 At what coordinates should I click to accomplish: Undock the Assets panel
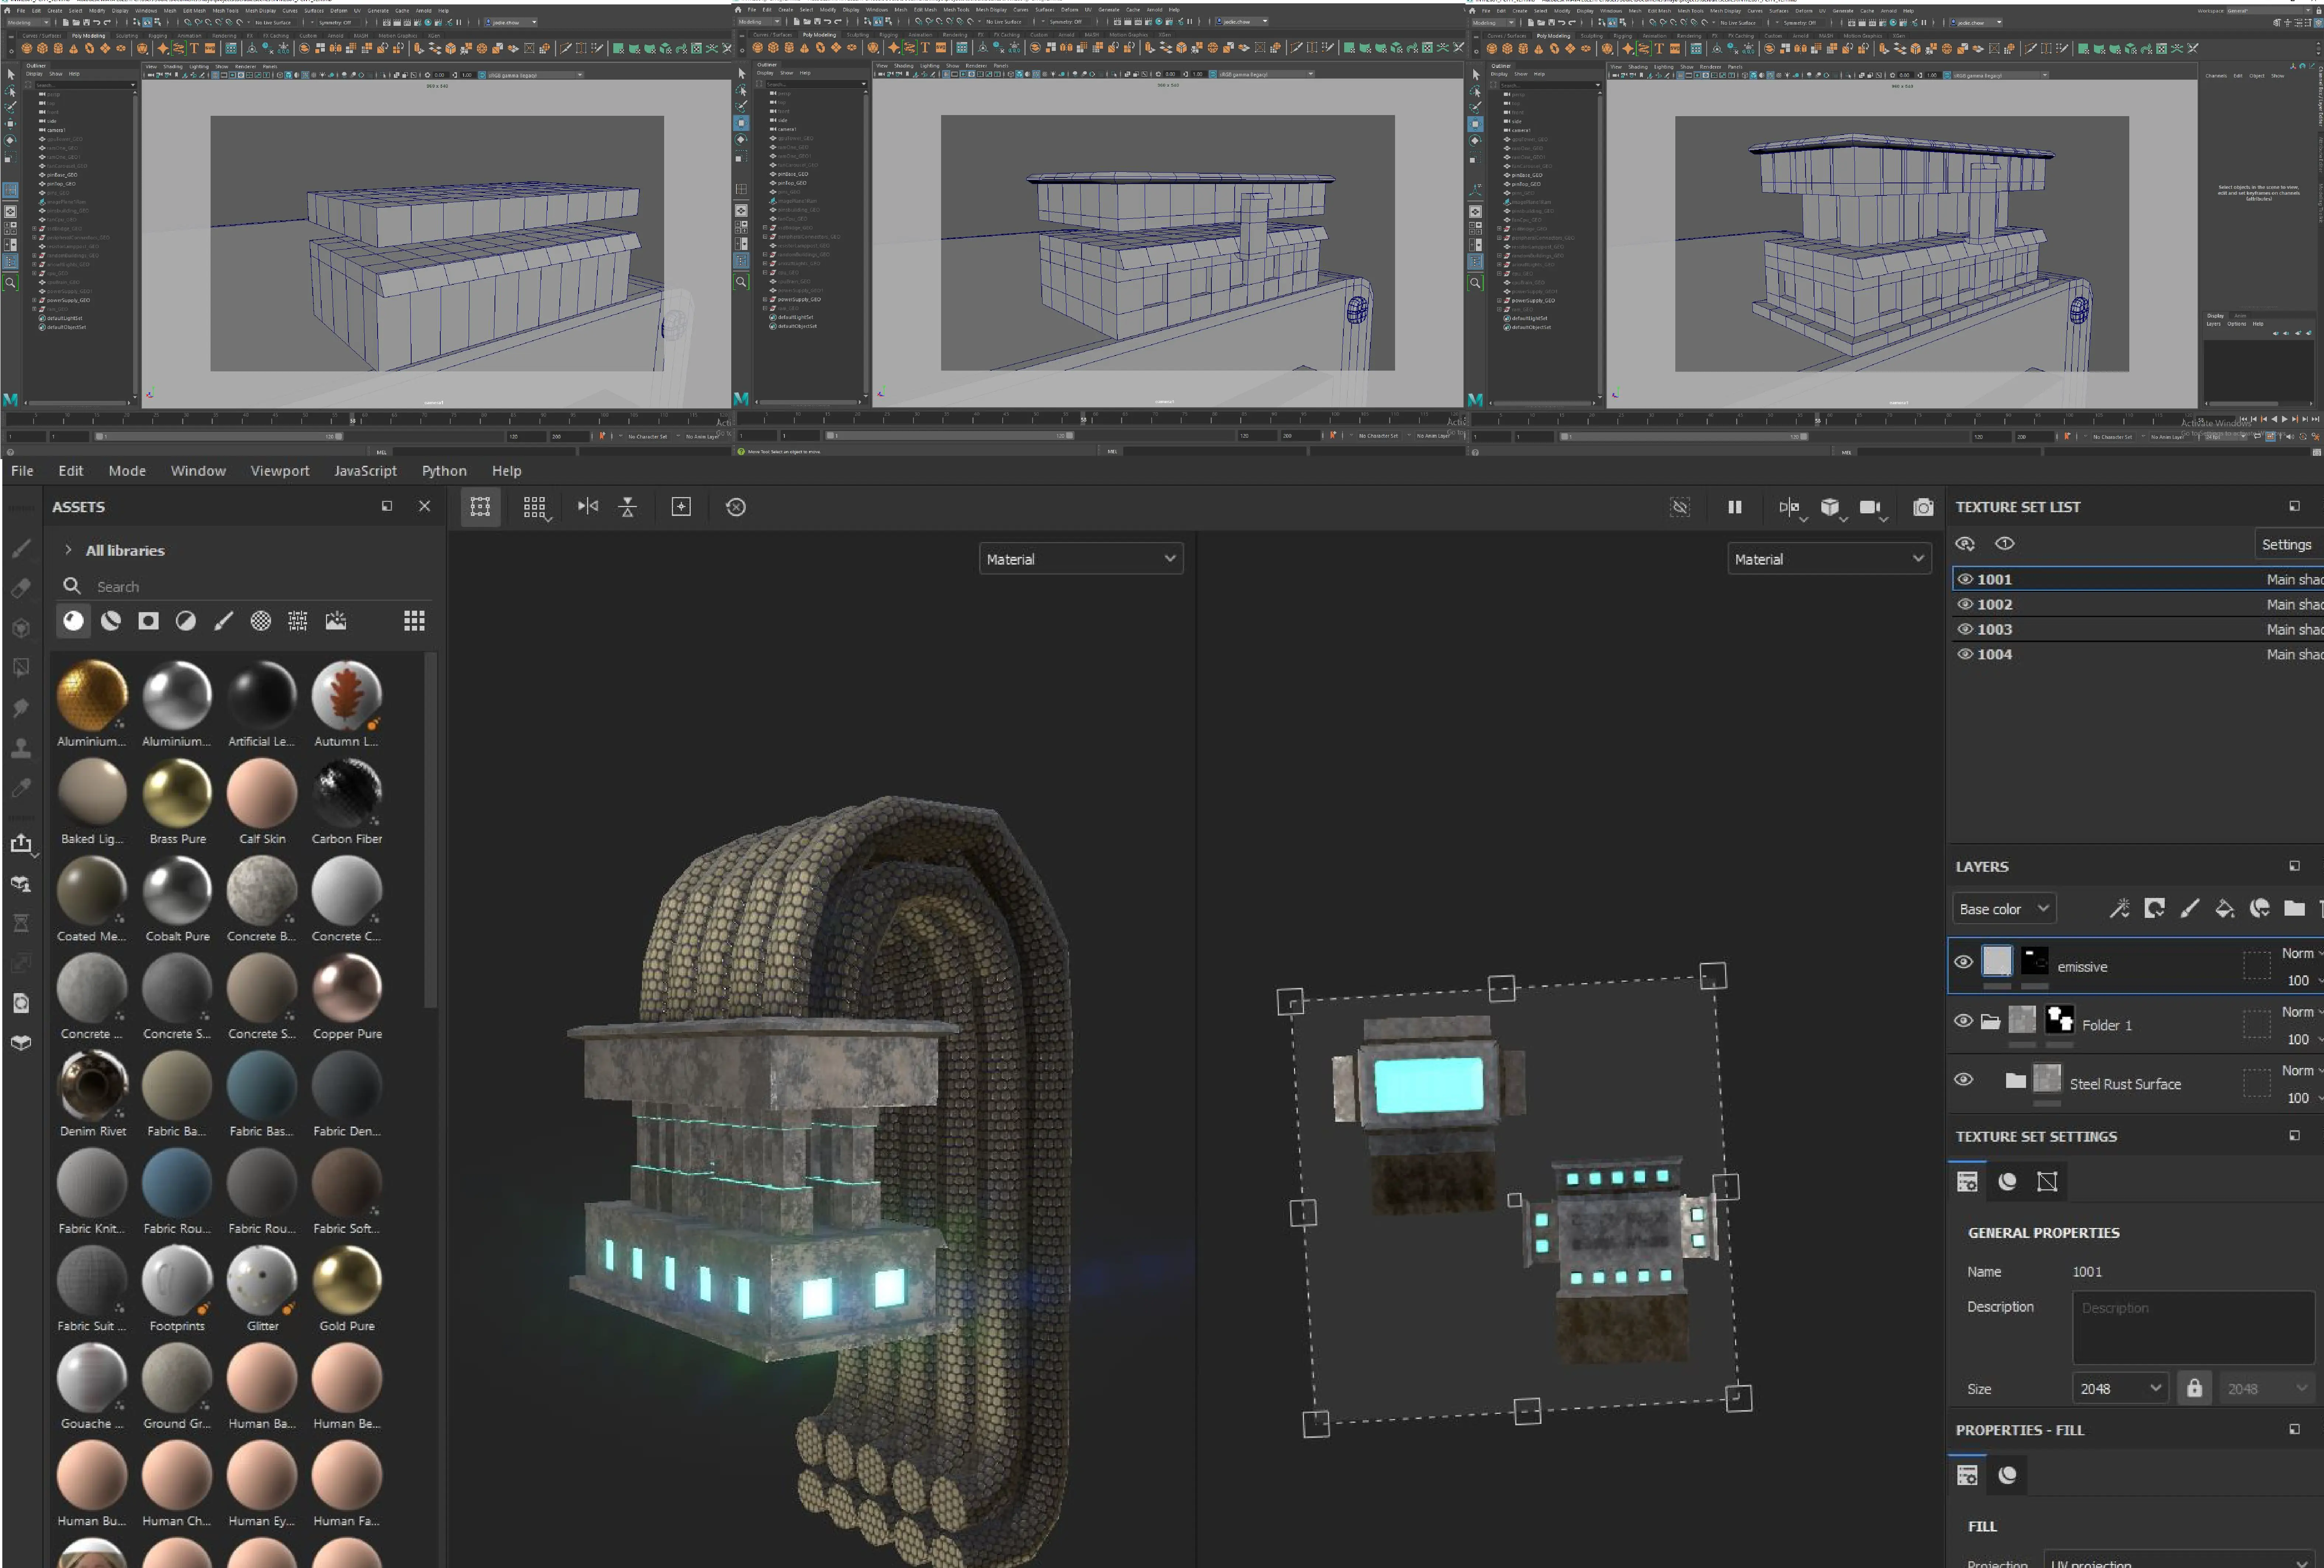[x=387, y=506]
